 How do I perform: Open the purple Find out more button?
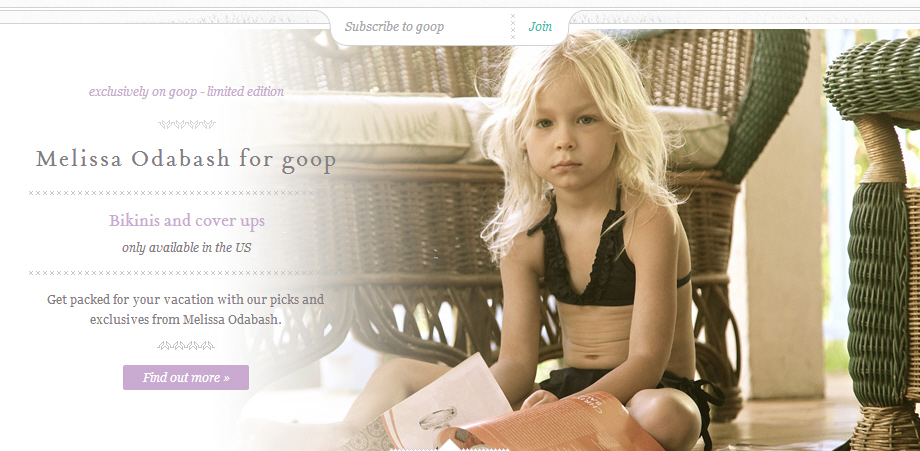(x=186, y=377)
